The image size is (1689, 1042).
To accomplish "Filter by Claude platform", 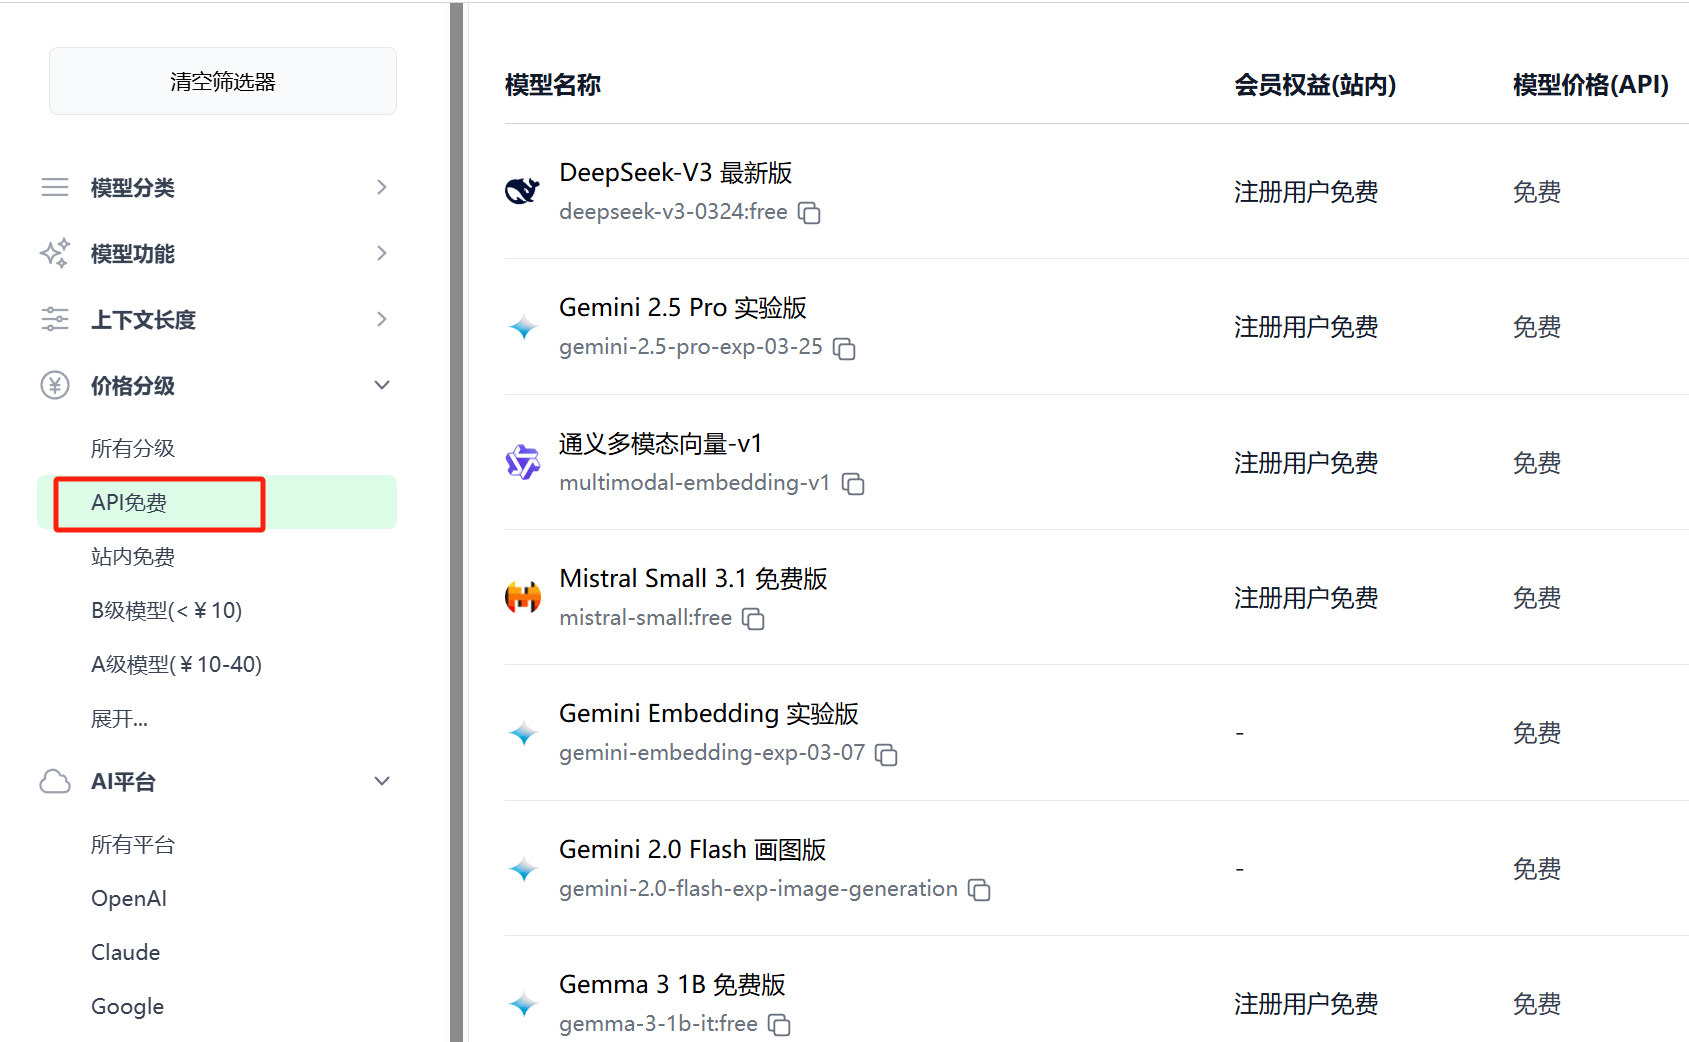I will pyautogui.click(x=125, y=952).
